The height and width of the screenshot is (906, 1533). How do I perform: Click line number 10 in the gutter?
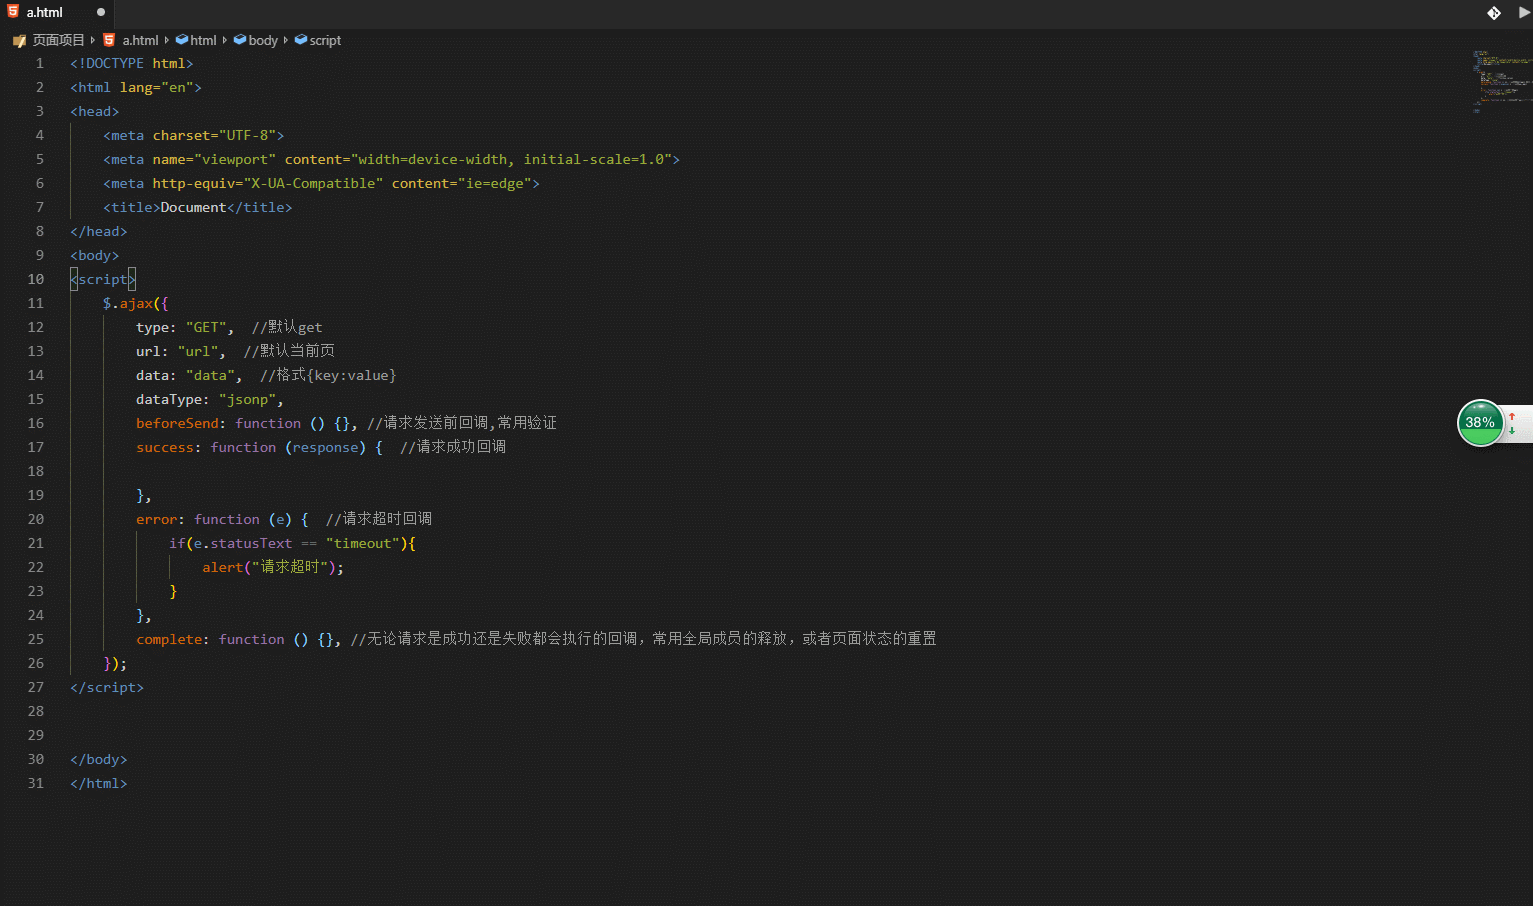click(36, 279)
